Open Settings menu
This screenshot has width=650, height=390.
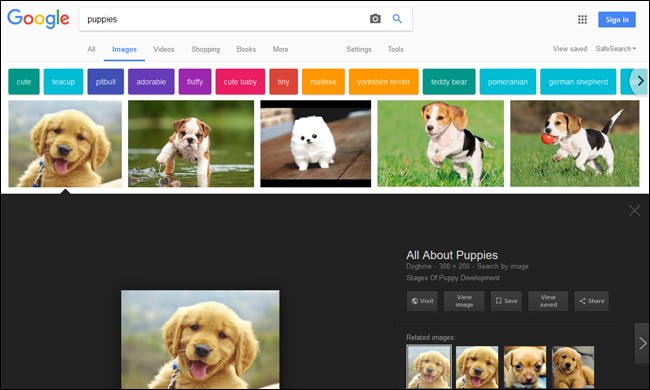[359, 49]
